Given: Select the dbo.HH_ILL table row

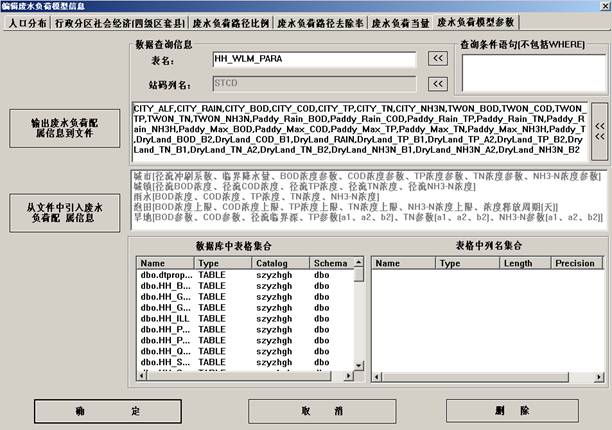Looking at the screenshot, I should click(162, 321).
